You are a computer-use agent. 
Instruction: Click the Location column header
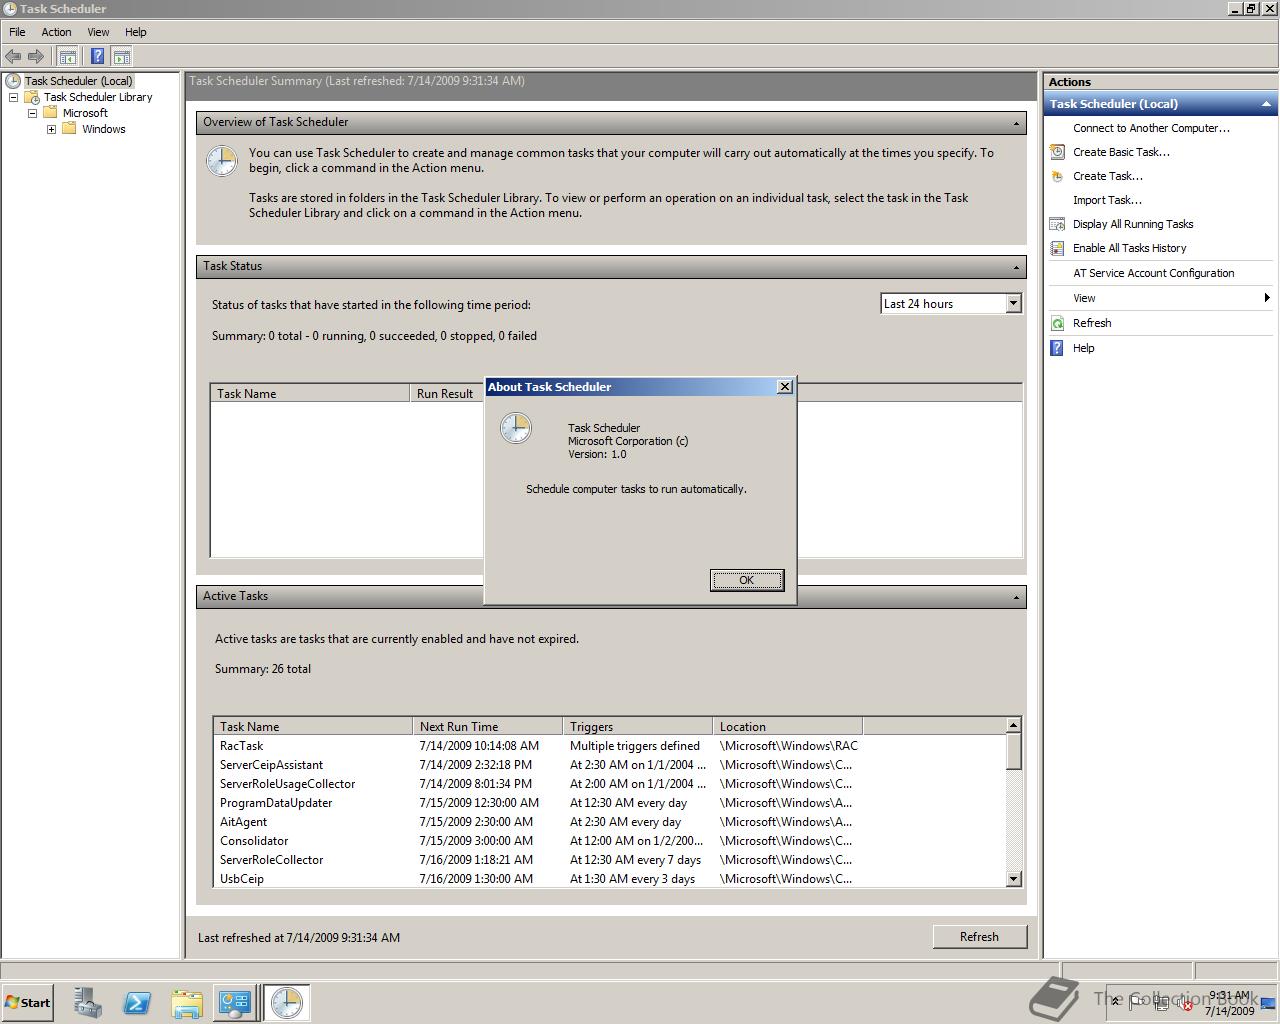[788, 727]
